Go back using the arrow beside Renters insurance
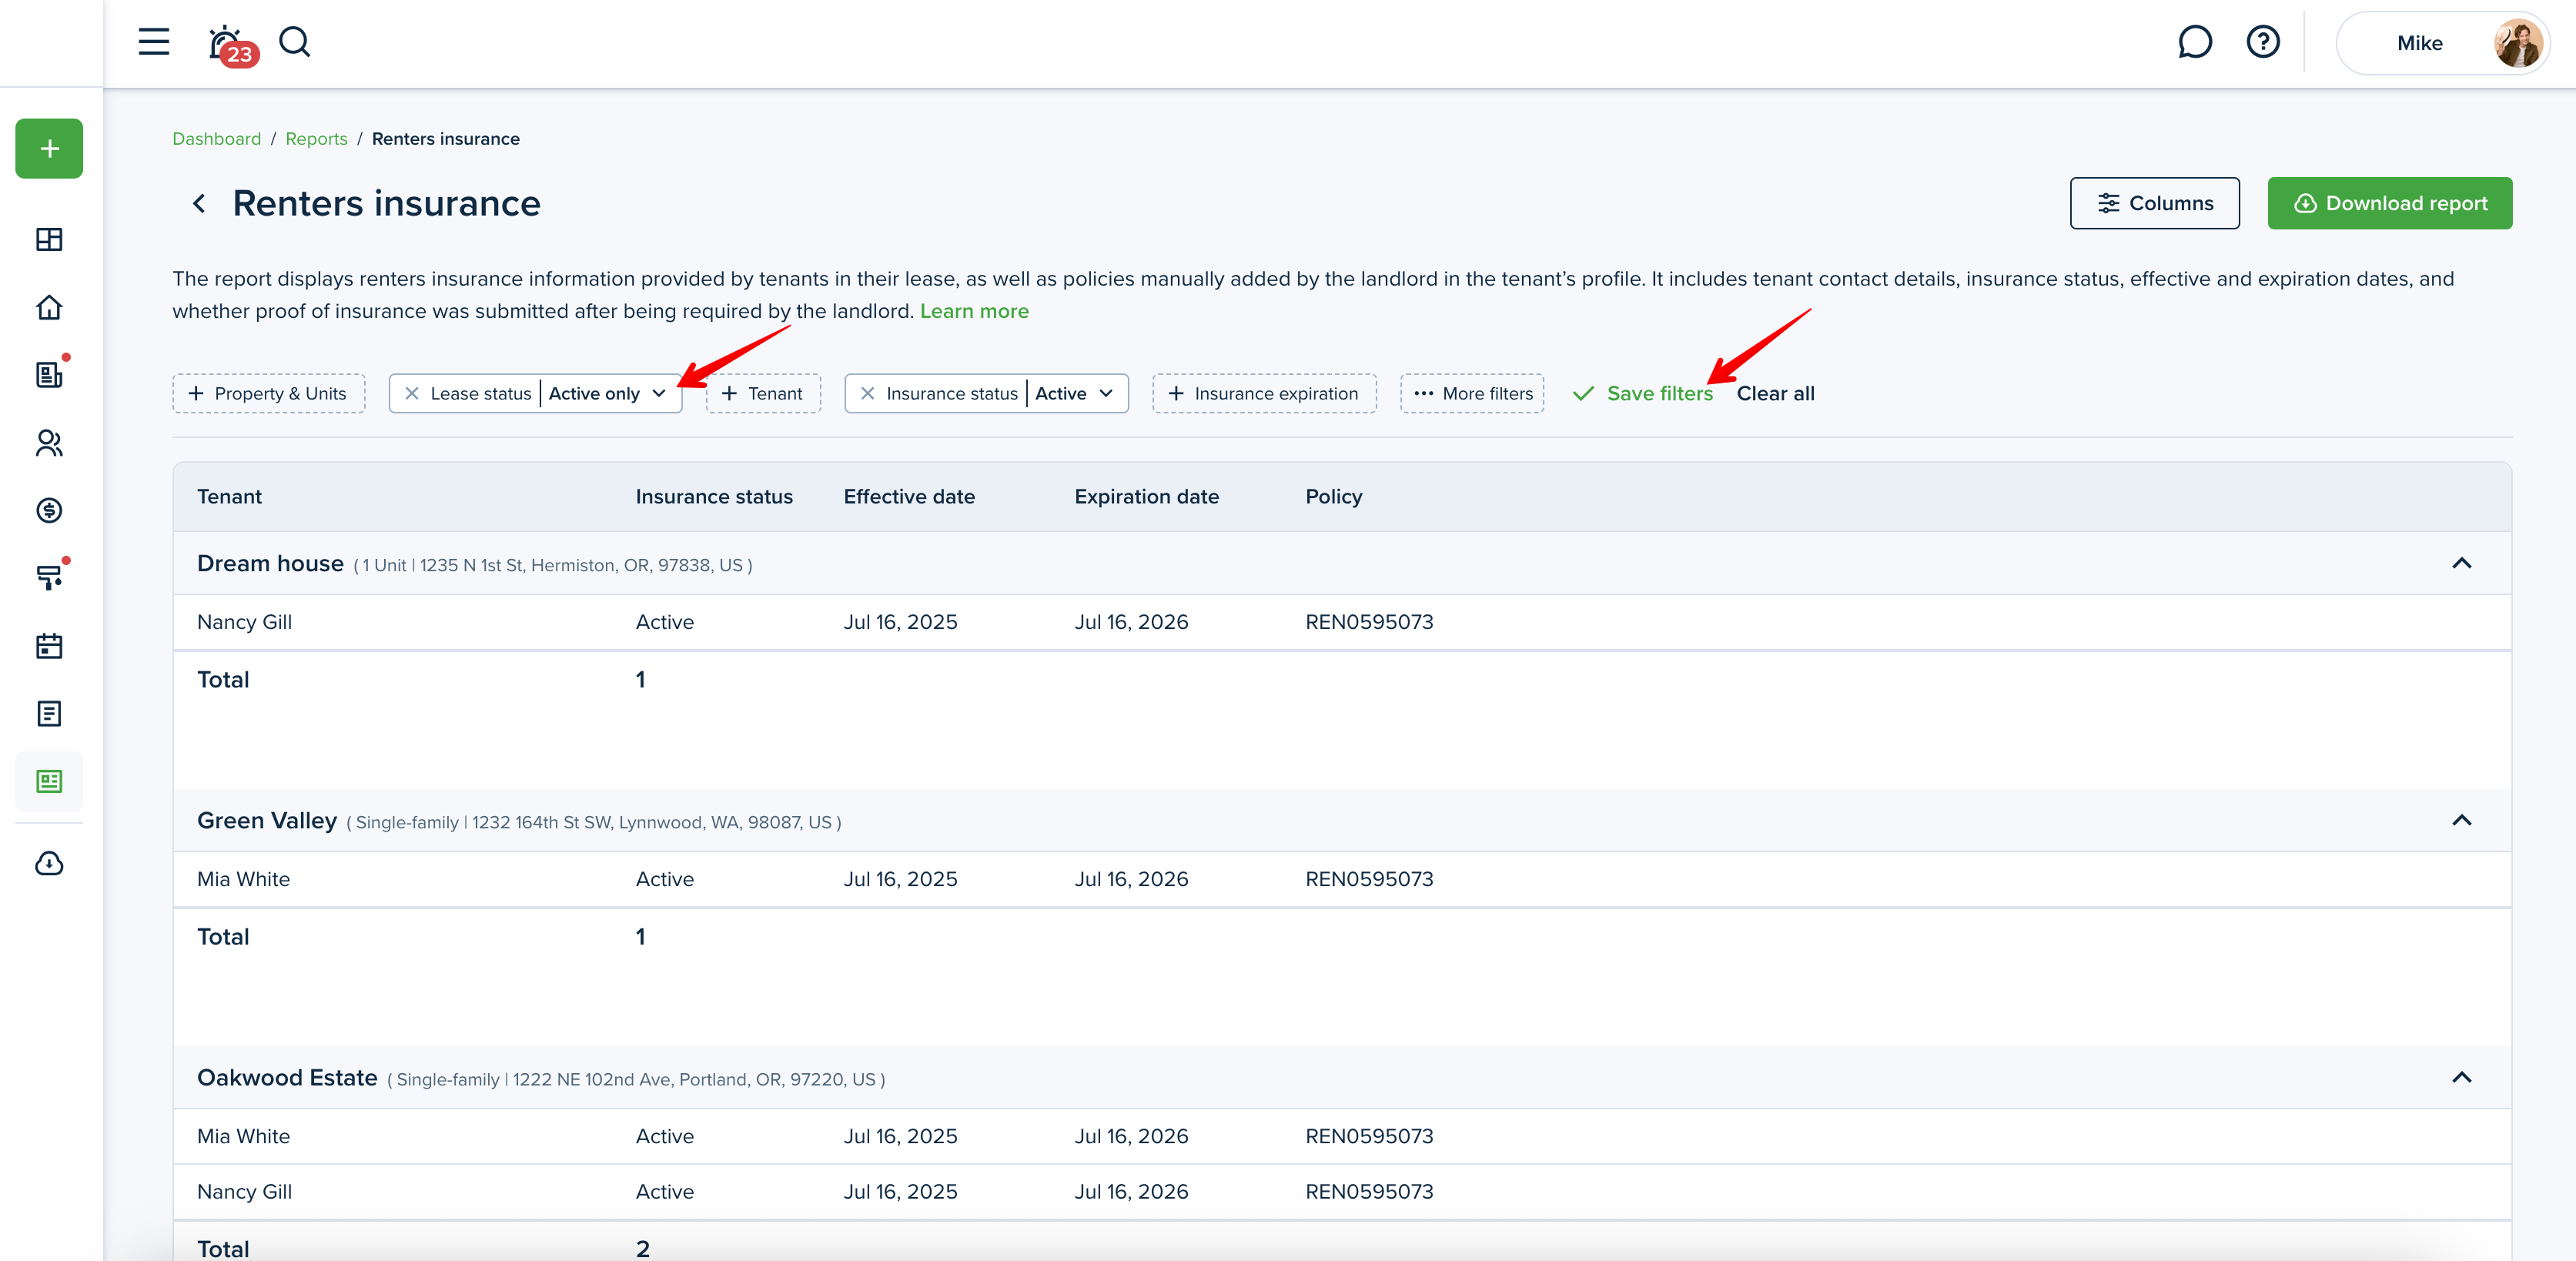 coord(199,204)
